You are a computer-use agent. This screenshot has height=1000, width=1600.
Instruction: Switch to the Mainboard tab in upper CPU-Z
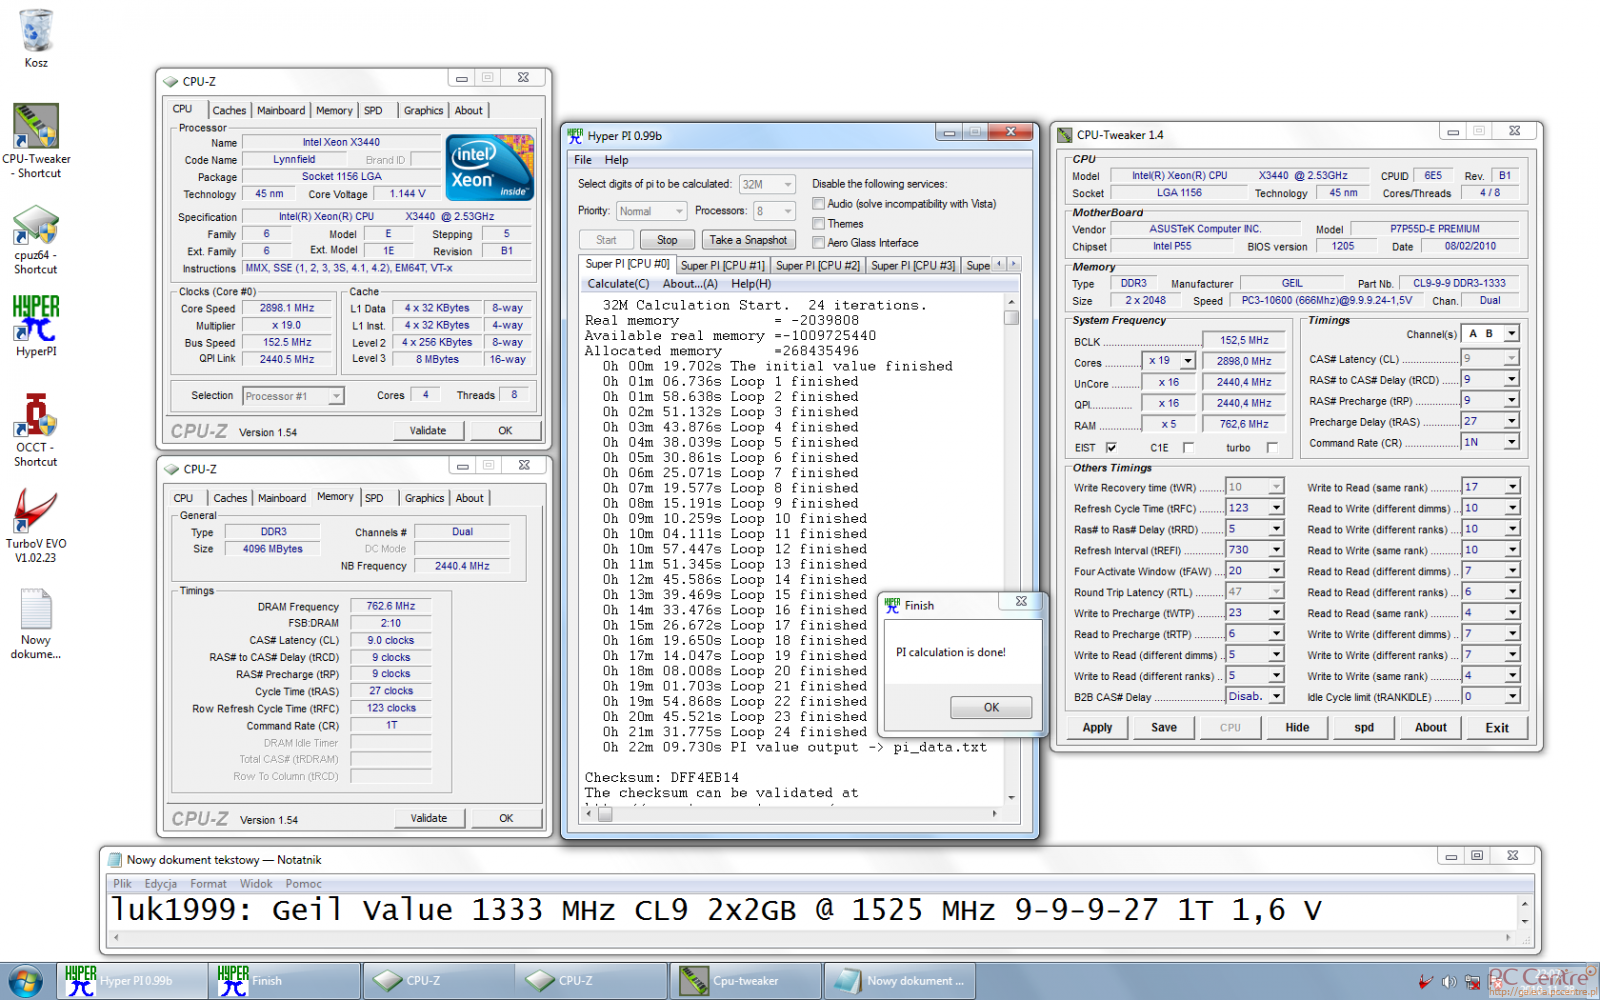[281, 111]
